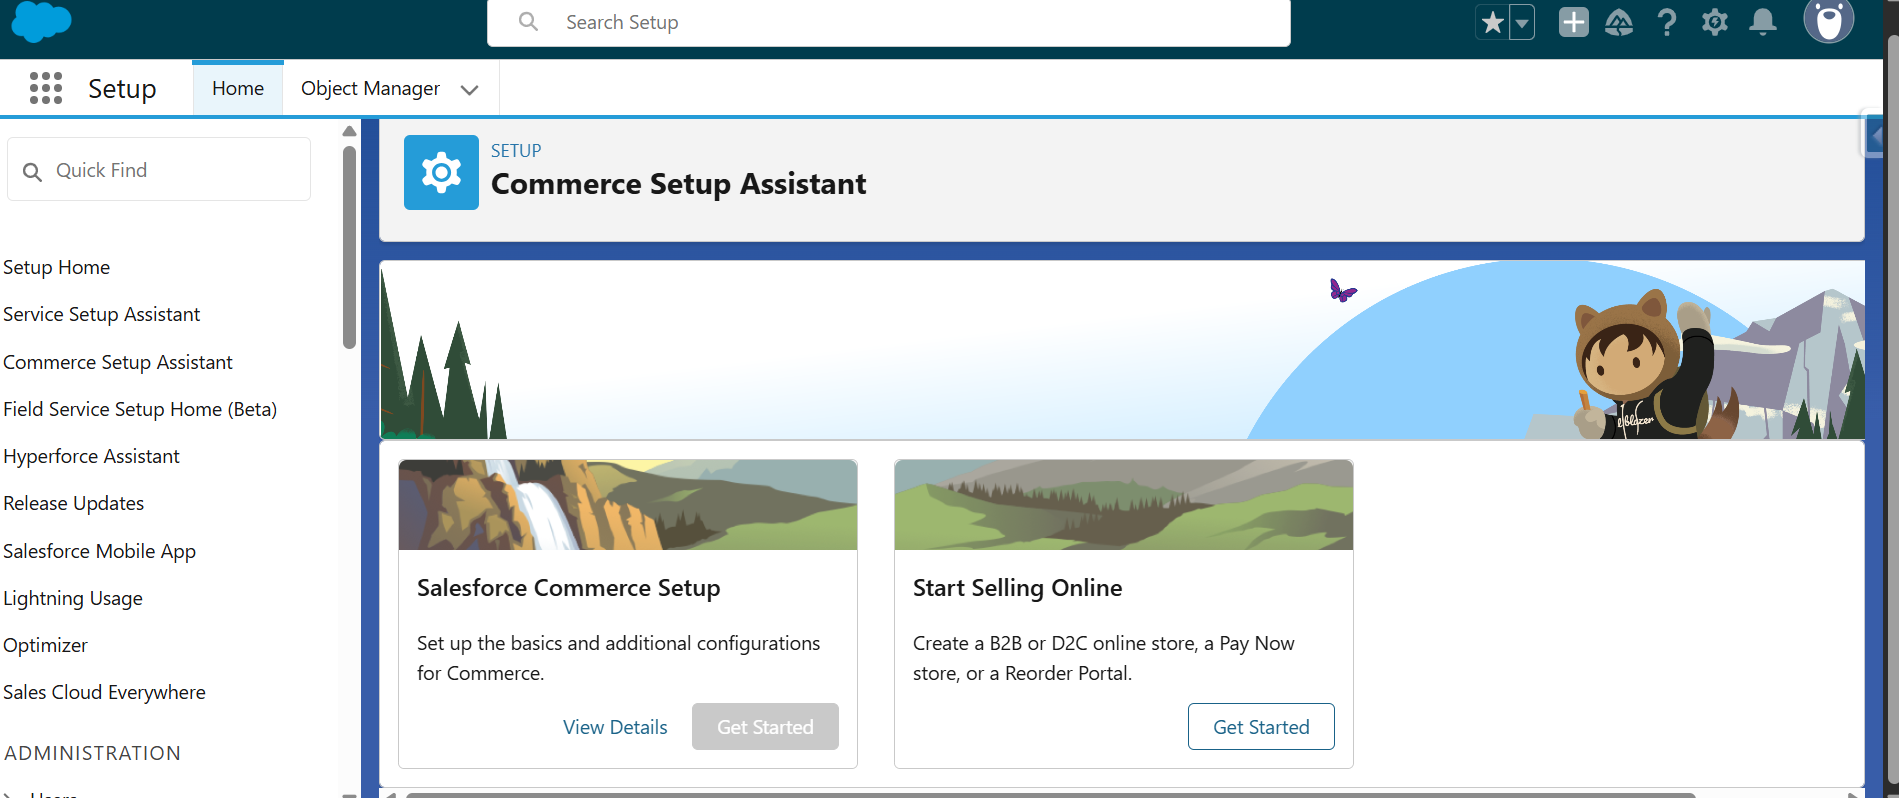The image size is (1899, 798).
Task: Click the Salesforce cloud logo
Action: [x=41, y=22]
